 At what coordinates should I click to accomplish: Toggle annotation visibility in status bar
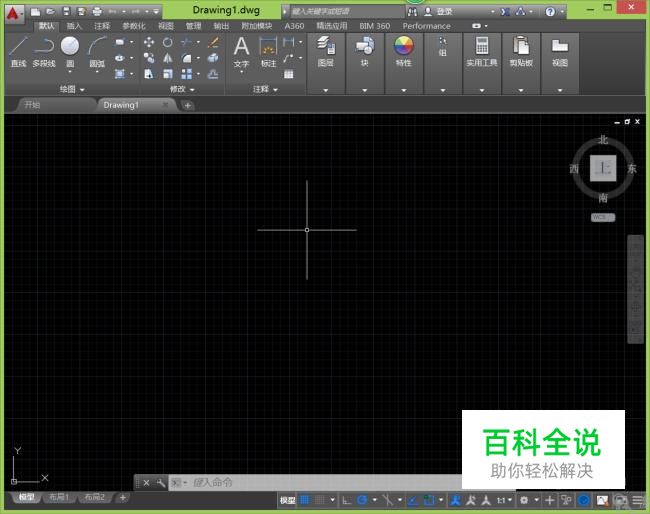coord(456,500)
